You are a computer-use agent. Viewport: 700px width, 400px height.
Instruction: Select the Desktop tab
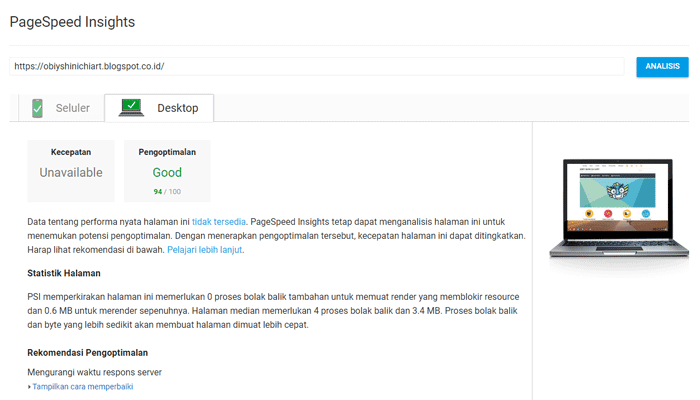pos(159,108)
